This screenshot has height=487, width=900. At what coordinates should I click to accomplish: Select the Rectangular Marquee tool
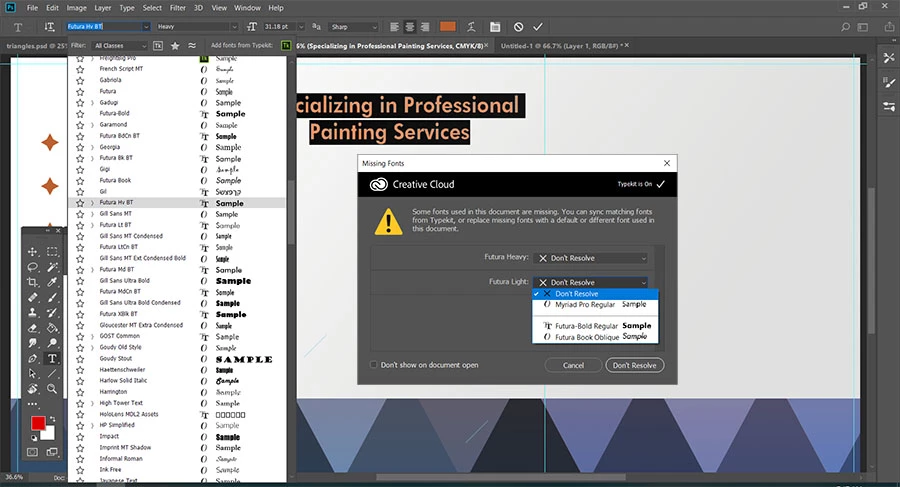pos(52,252)
